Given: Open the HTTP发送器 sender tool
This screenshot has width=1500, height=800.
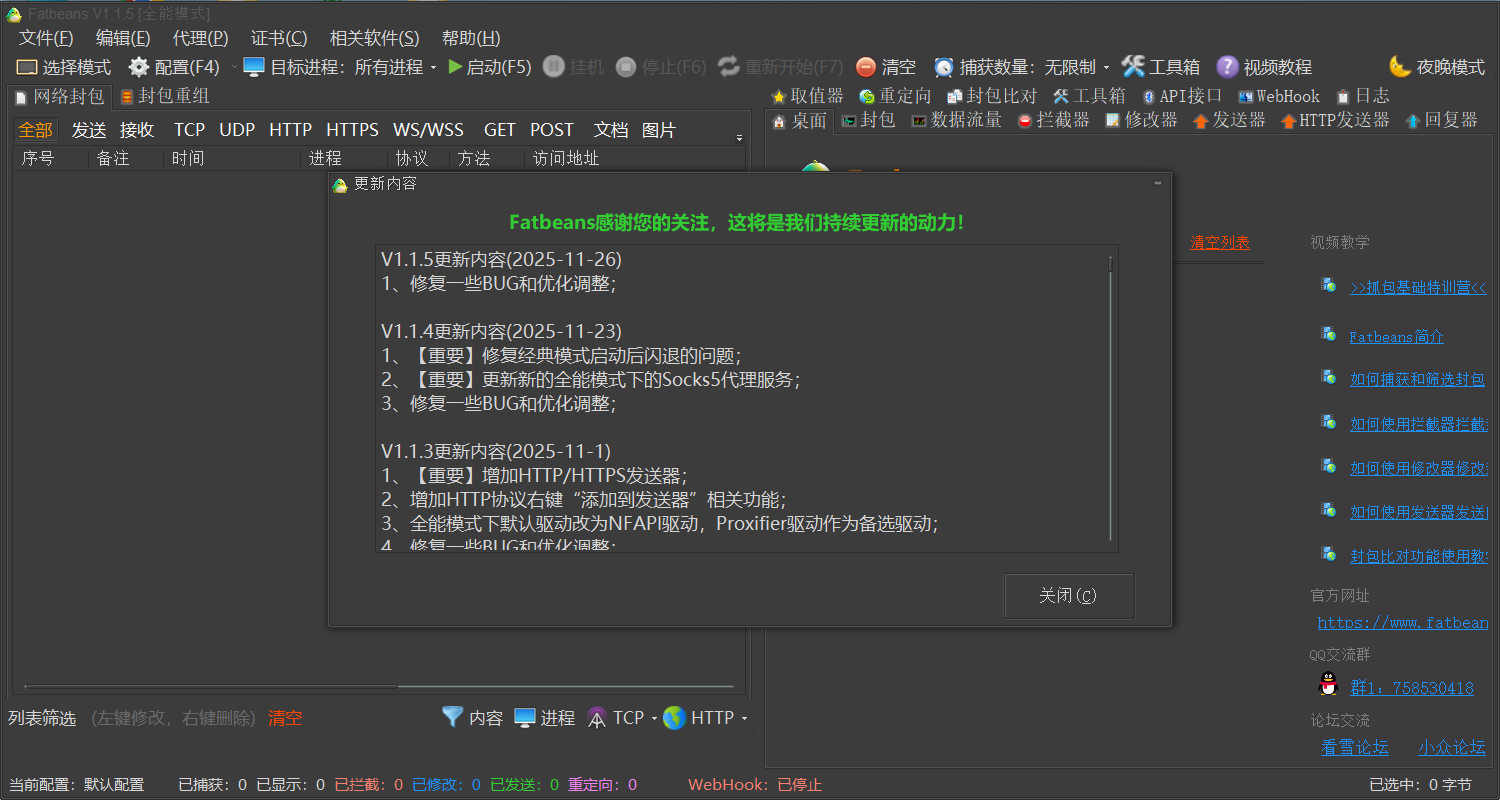Looking at the screenshot, I should coord(1335,119).
